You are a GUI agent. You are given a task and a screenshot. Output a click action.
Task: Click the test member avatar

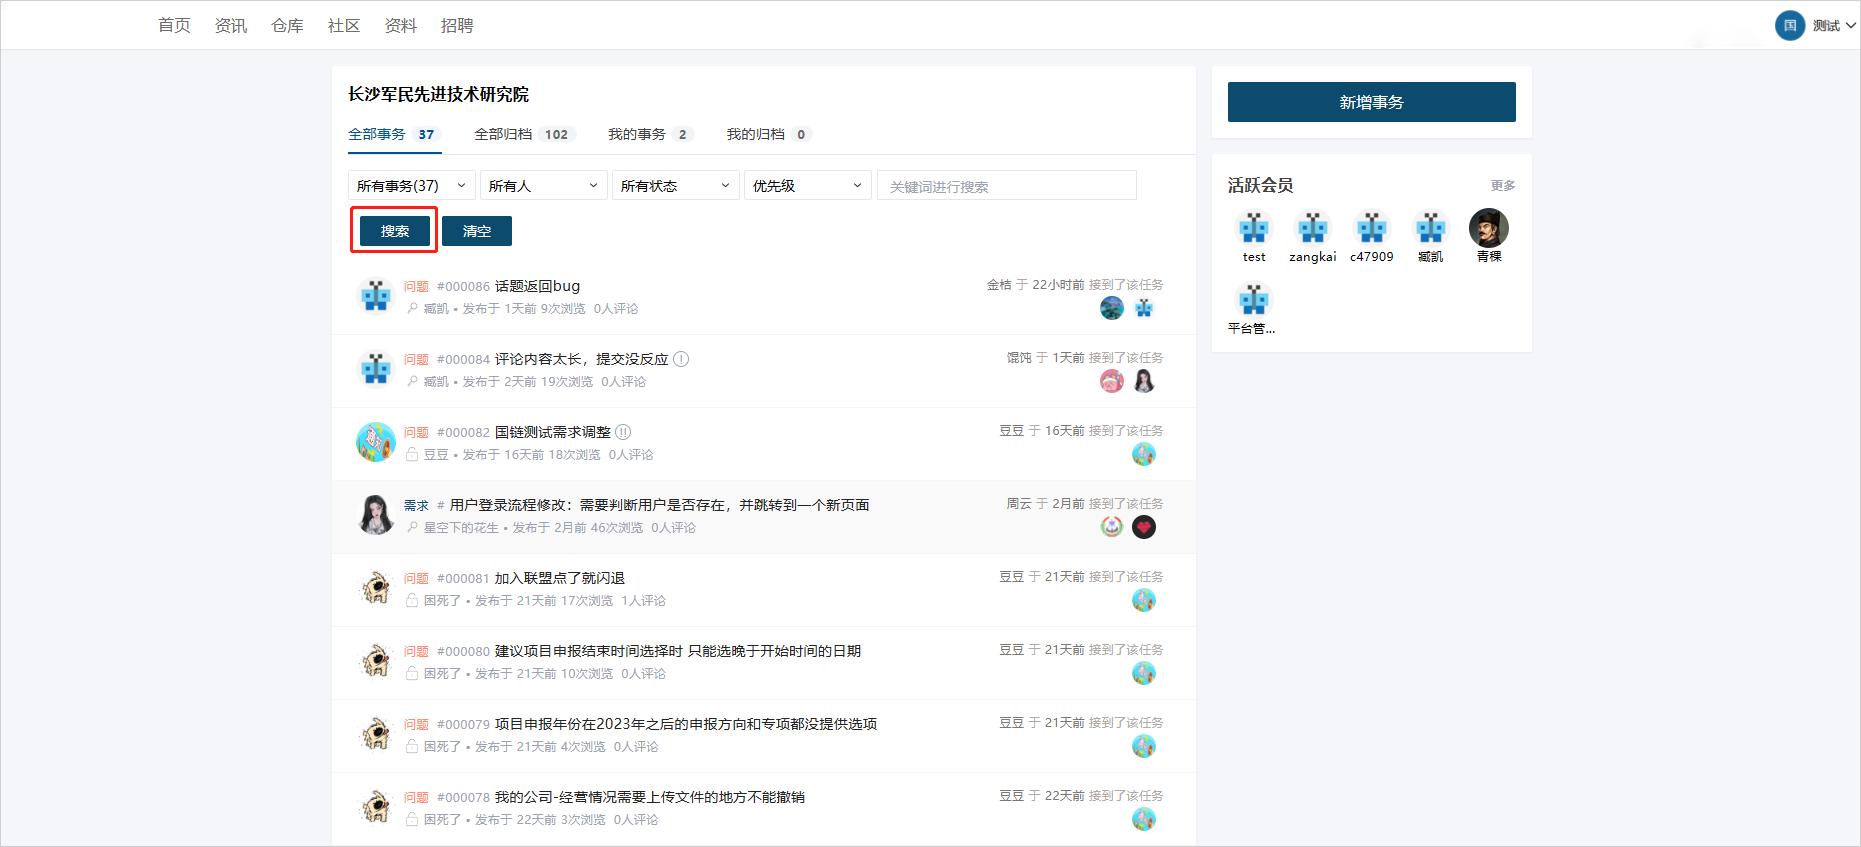(1253, 229)
